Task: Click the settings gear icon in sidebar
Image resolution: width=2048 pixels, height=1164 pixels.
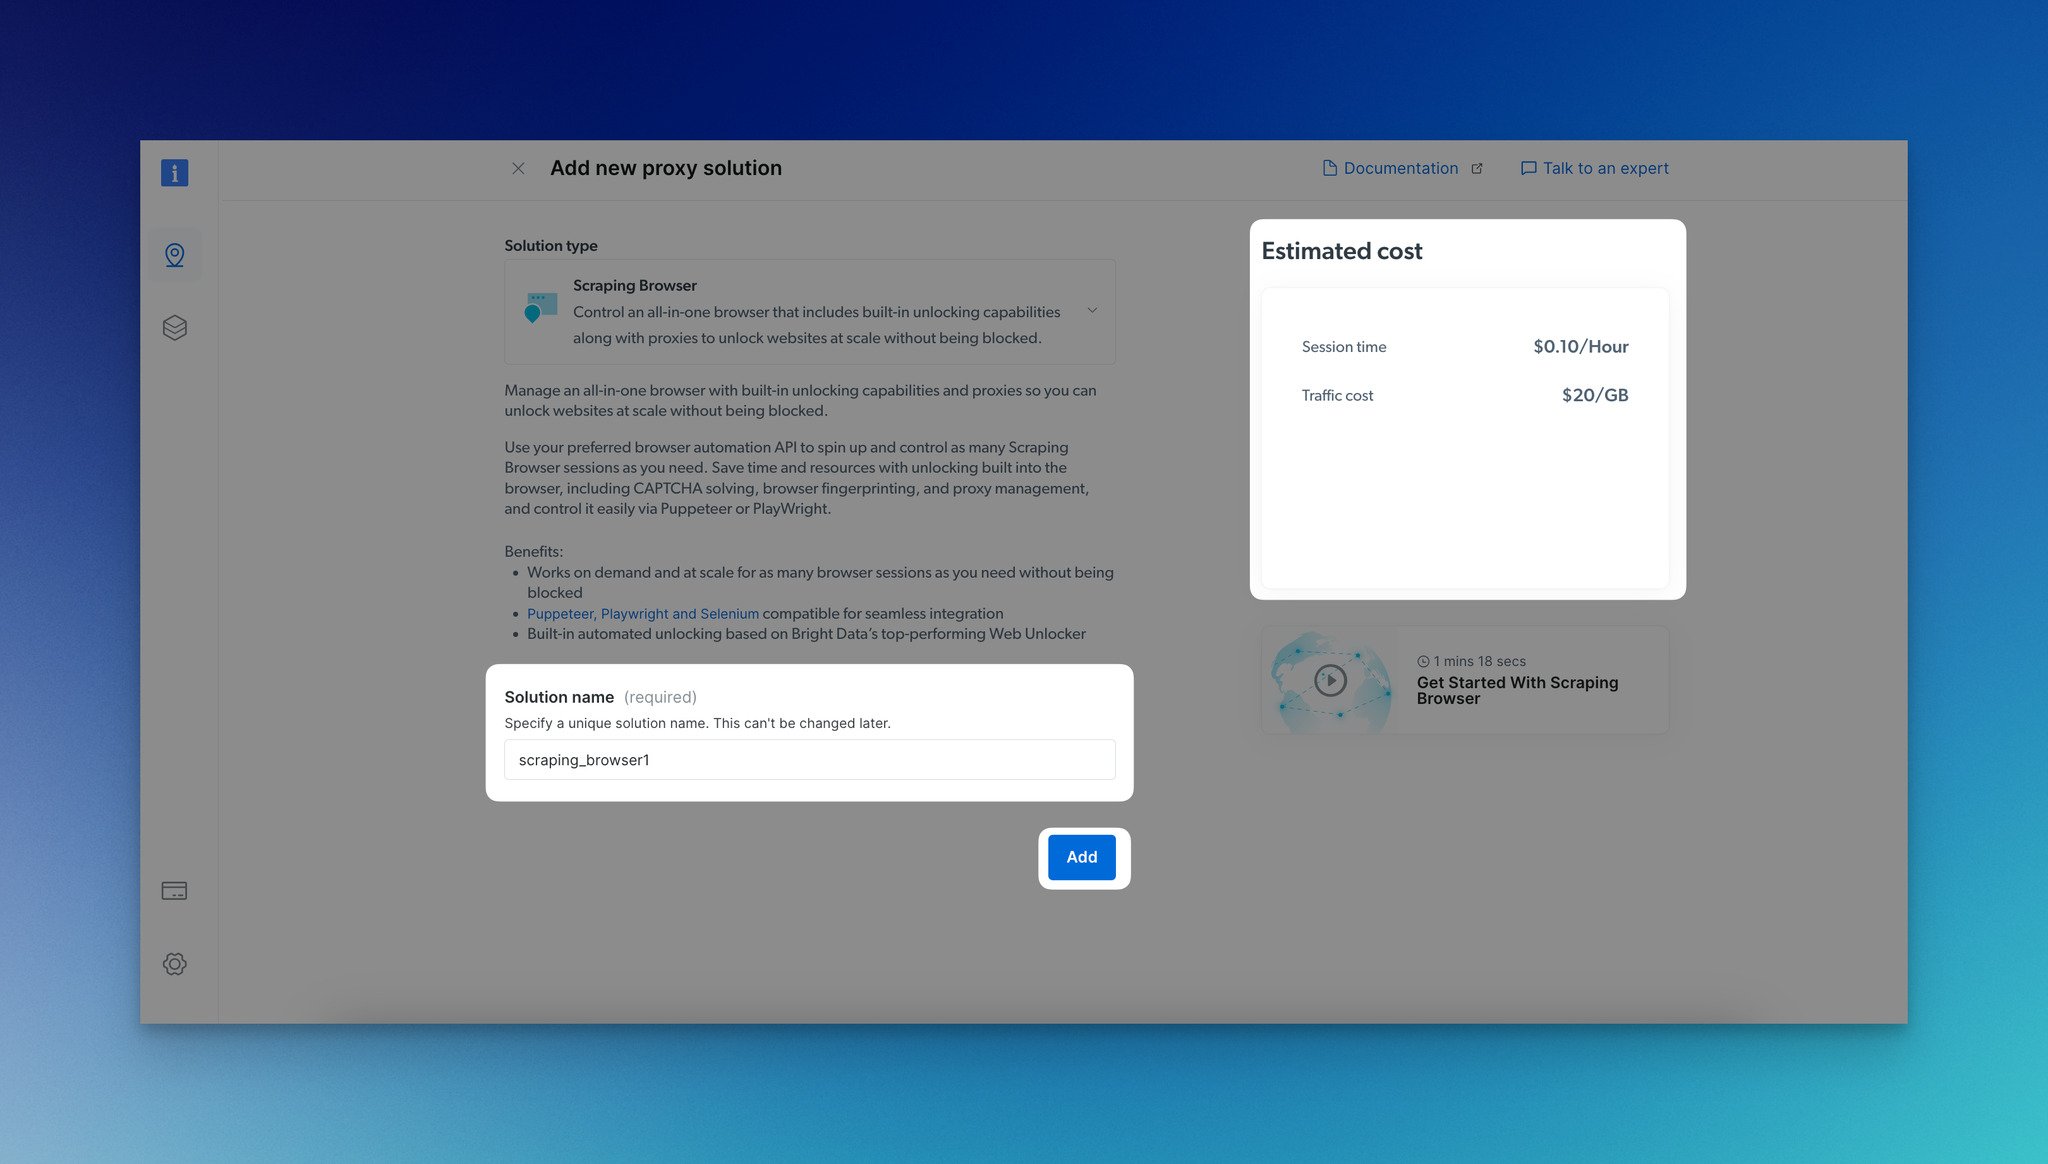Action: pyautogui.click(x=173, y=963)
